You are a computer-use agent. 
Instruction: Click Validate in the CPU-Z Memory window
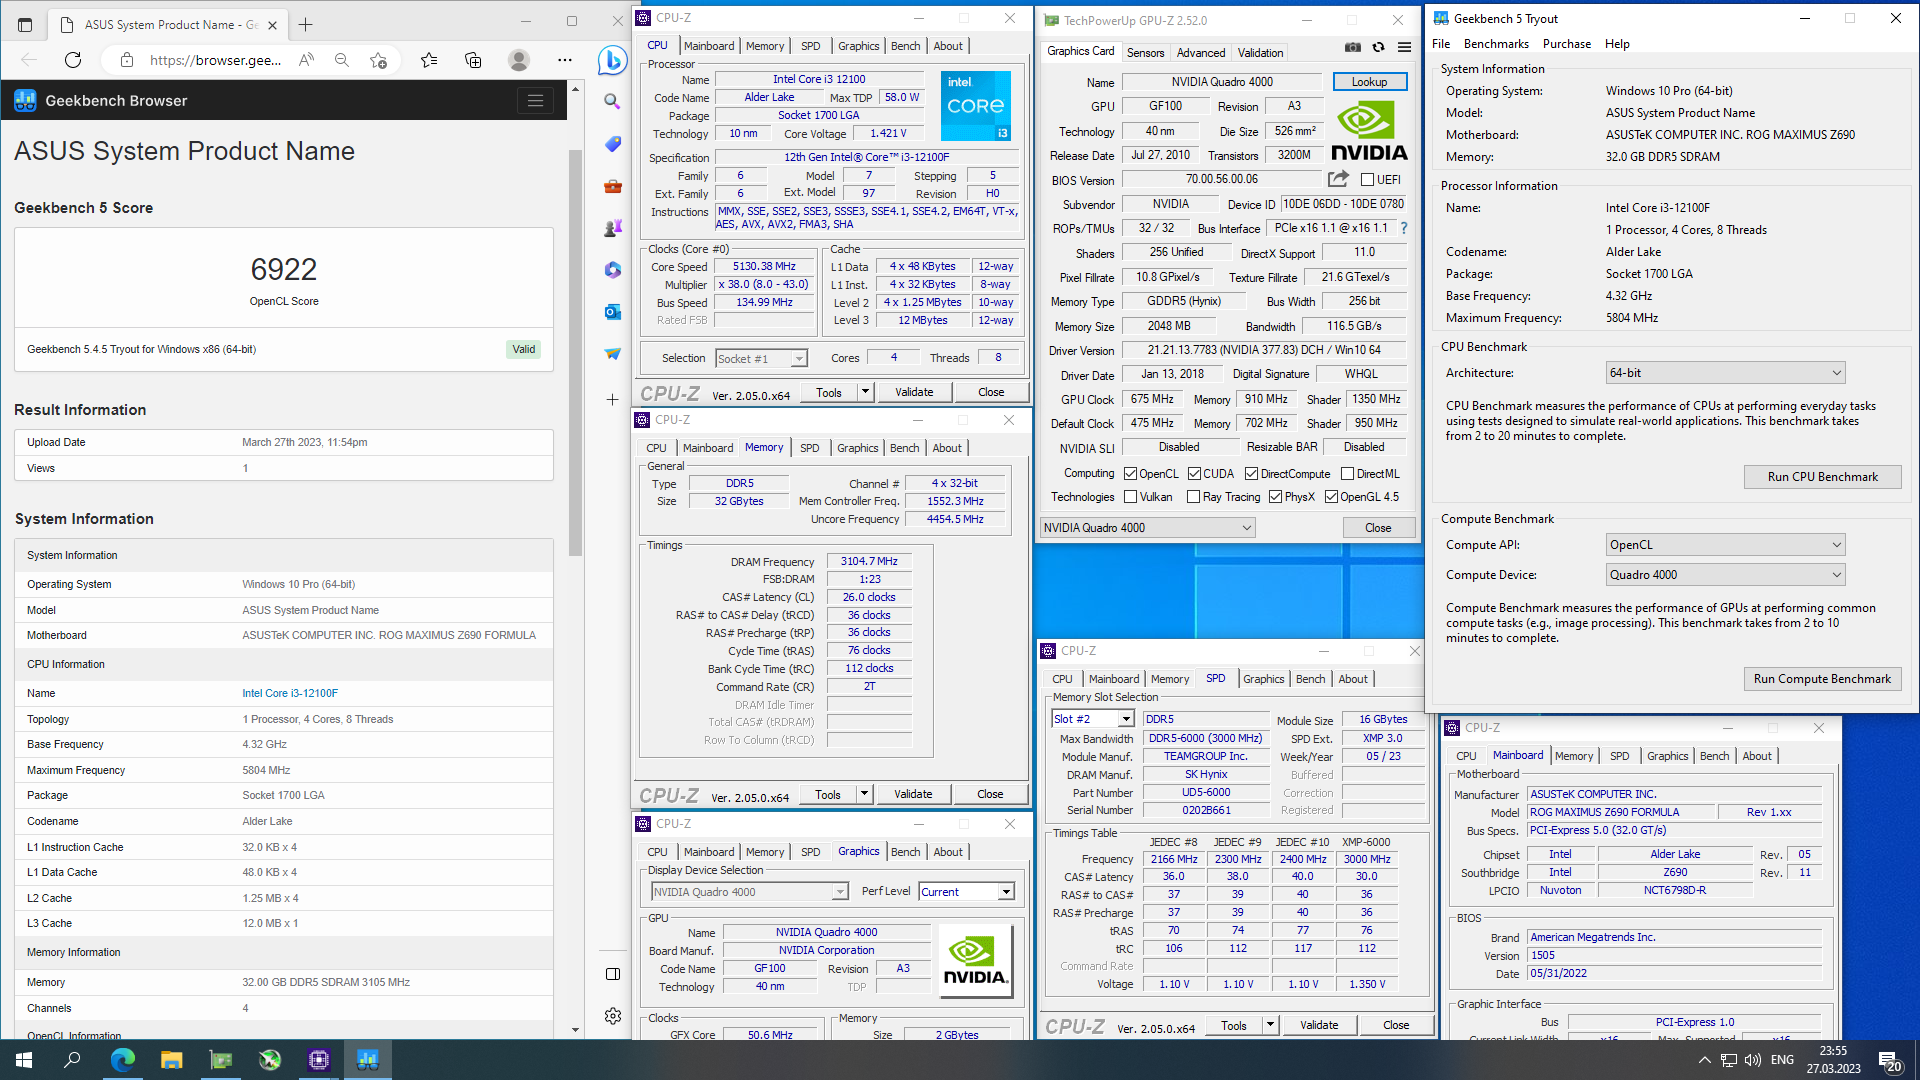pyautogui.click(x=913, y=794)
